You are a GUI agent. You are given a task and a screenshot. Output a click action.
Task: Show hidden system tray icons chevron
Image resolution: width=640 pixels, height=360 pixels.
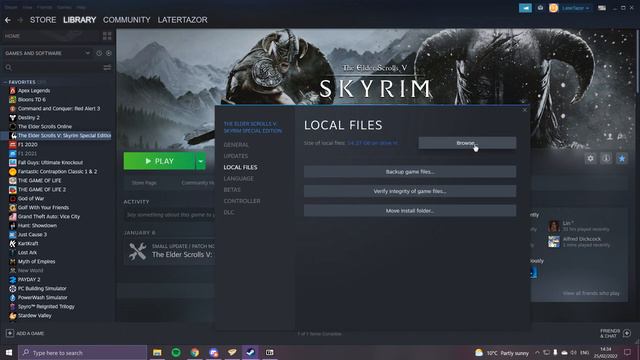click(537, 353)
